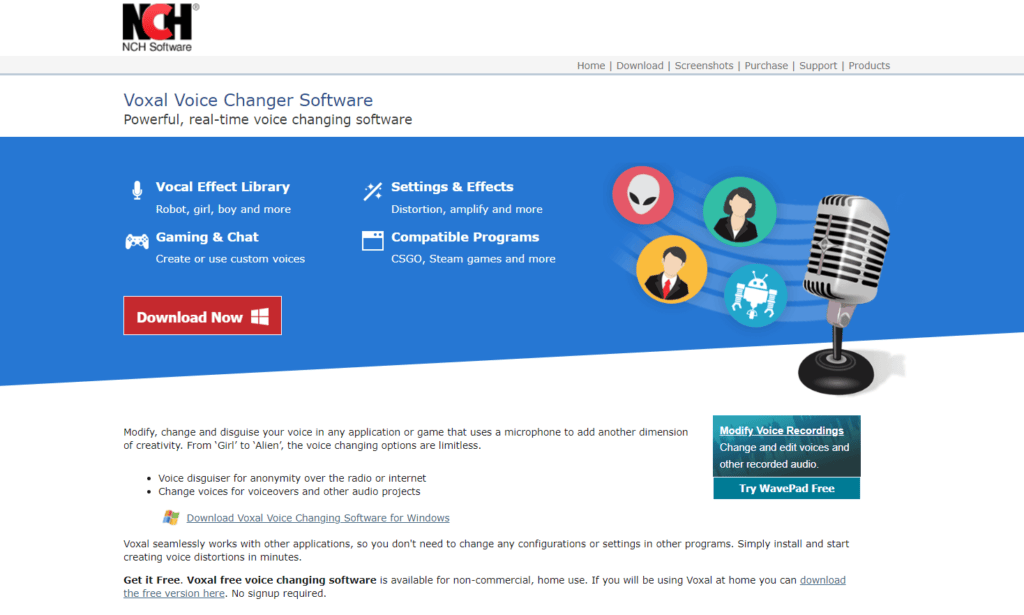Click the Windows flag icon beside download link
Screen dimensions: 1024x615
coord(170,518)
